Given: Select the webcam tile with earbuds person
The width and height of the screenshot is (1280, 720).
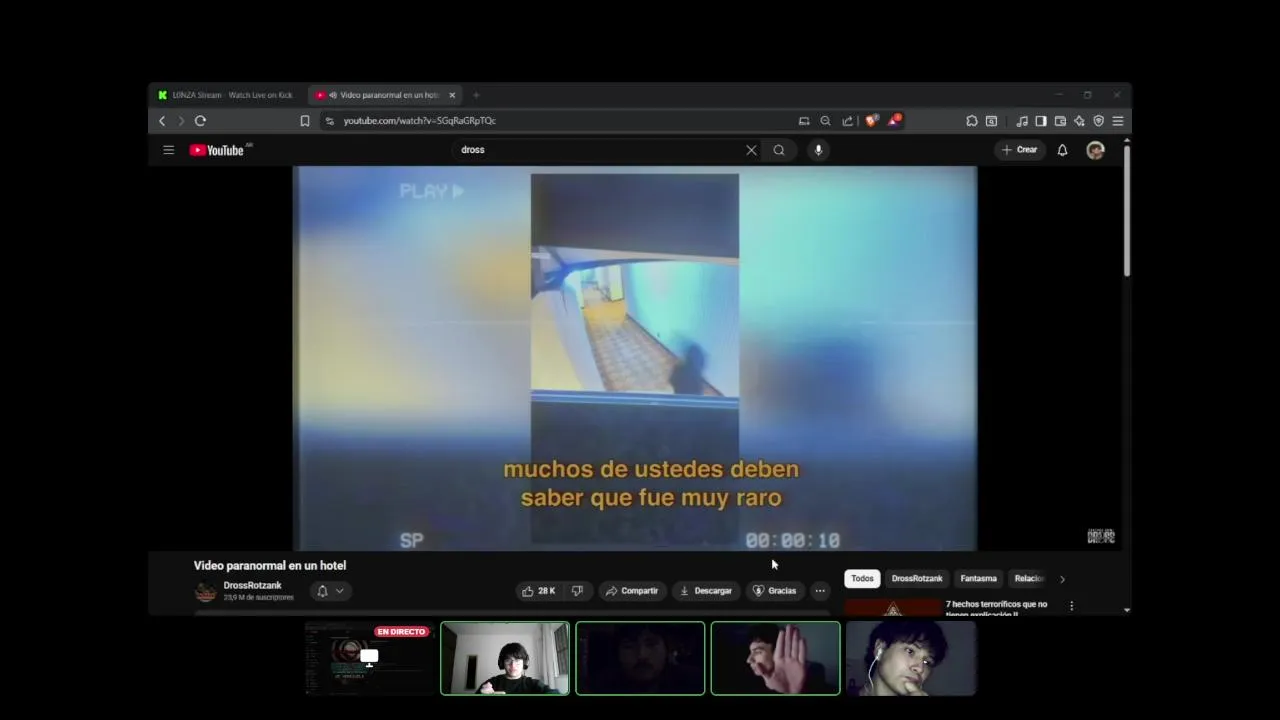Looking at the screenshot, I should point(911,658).
